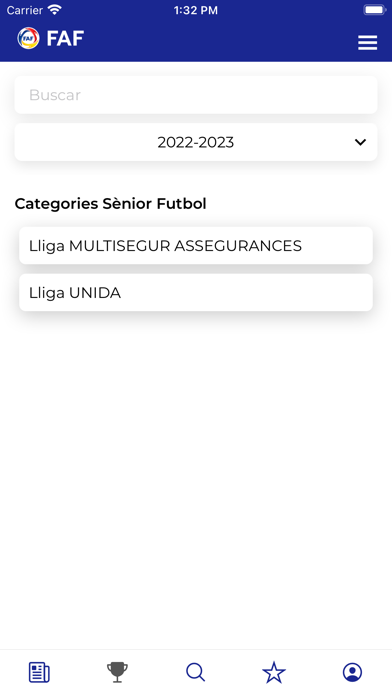Screen dimensions: 392x696
Task: Tap the 1:32 PM clock
Action: [196, 10]
